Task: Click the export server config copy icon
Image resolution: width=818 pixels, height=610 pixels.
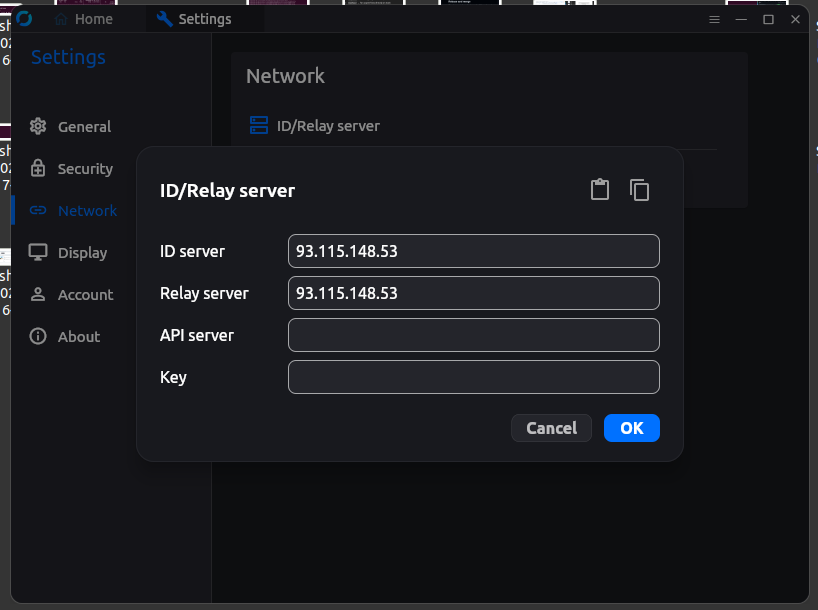Action: pyautogui.click(x=640, y=190)
